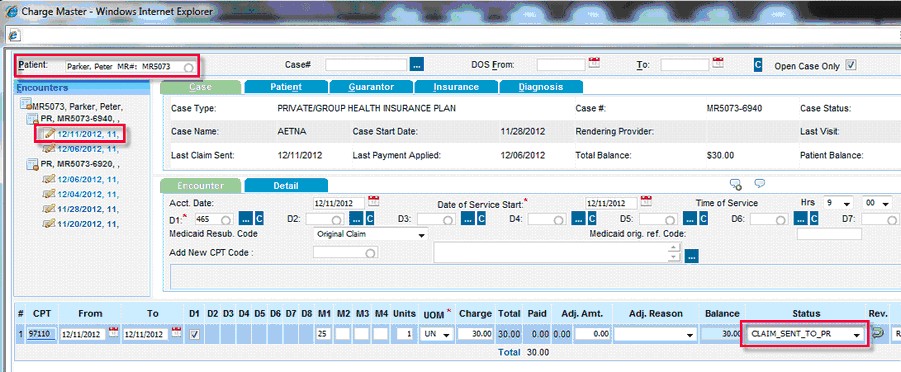This screenshot has width=901, height=372.
Task: Open the Case# lookup ellipsis button
Action: click(x=417, y=64)
